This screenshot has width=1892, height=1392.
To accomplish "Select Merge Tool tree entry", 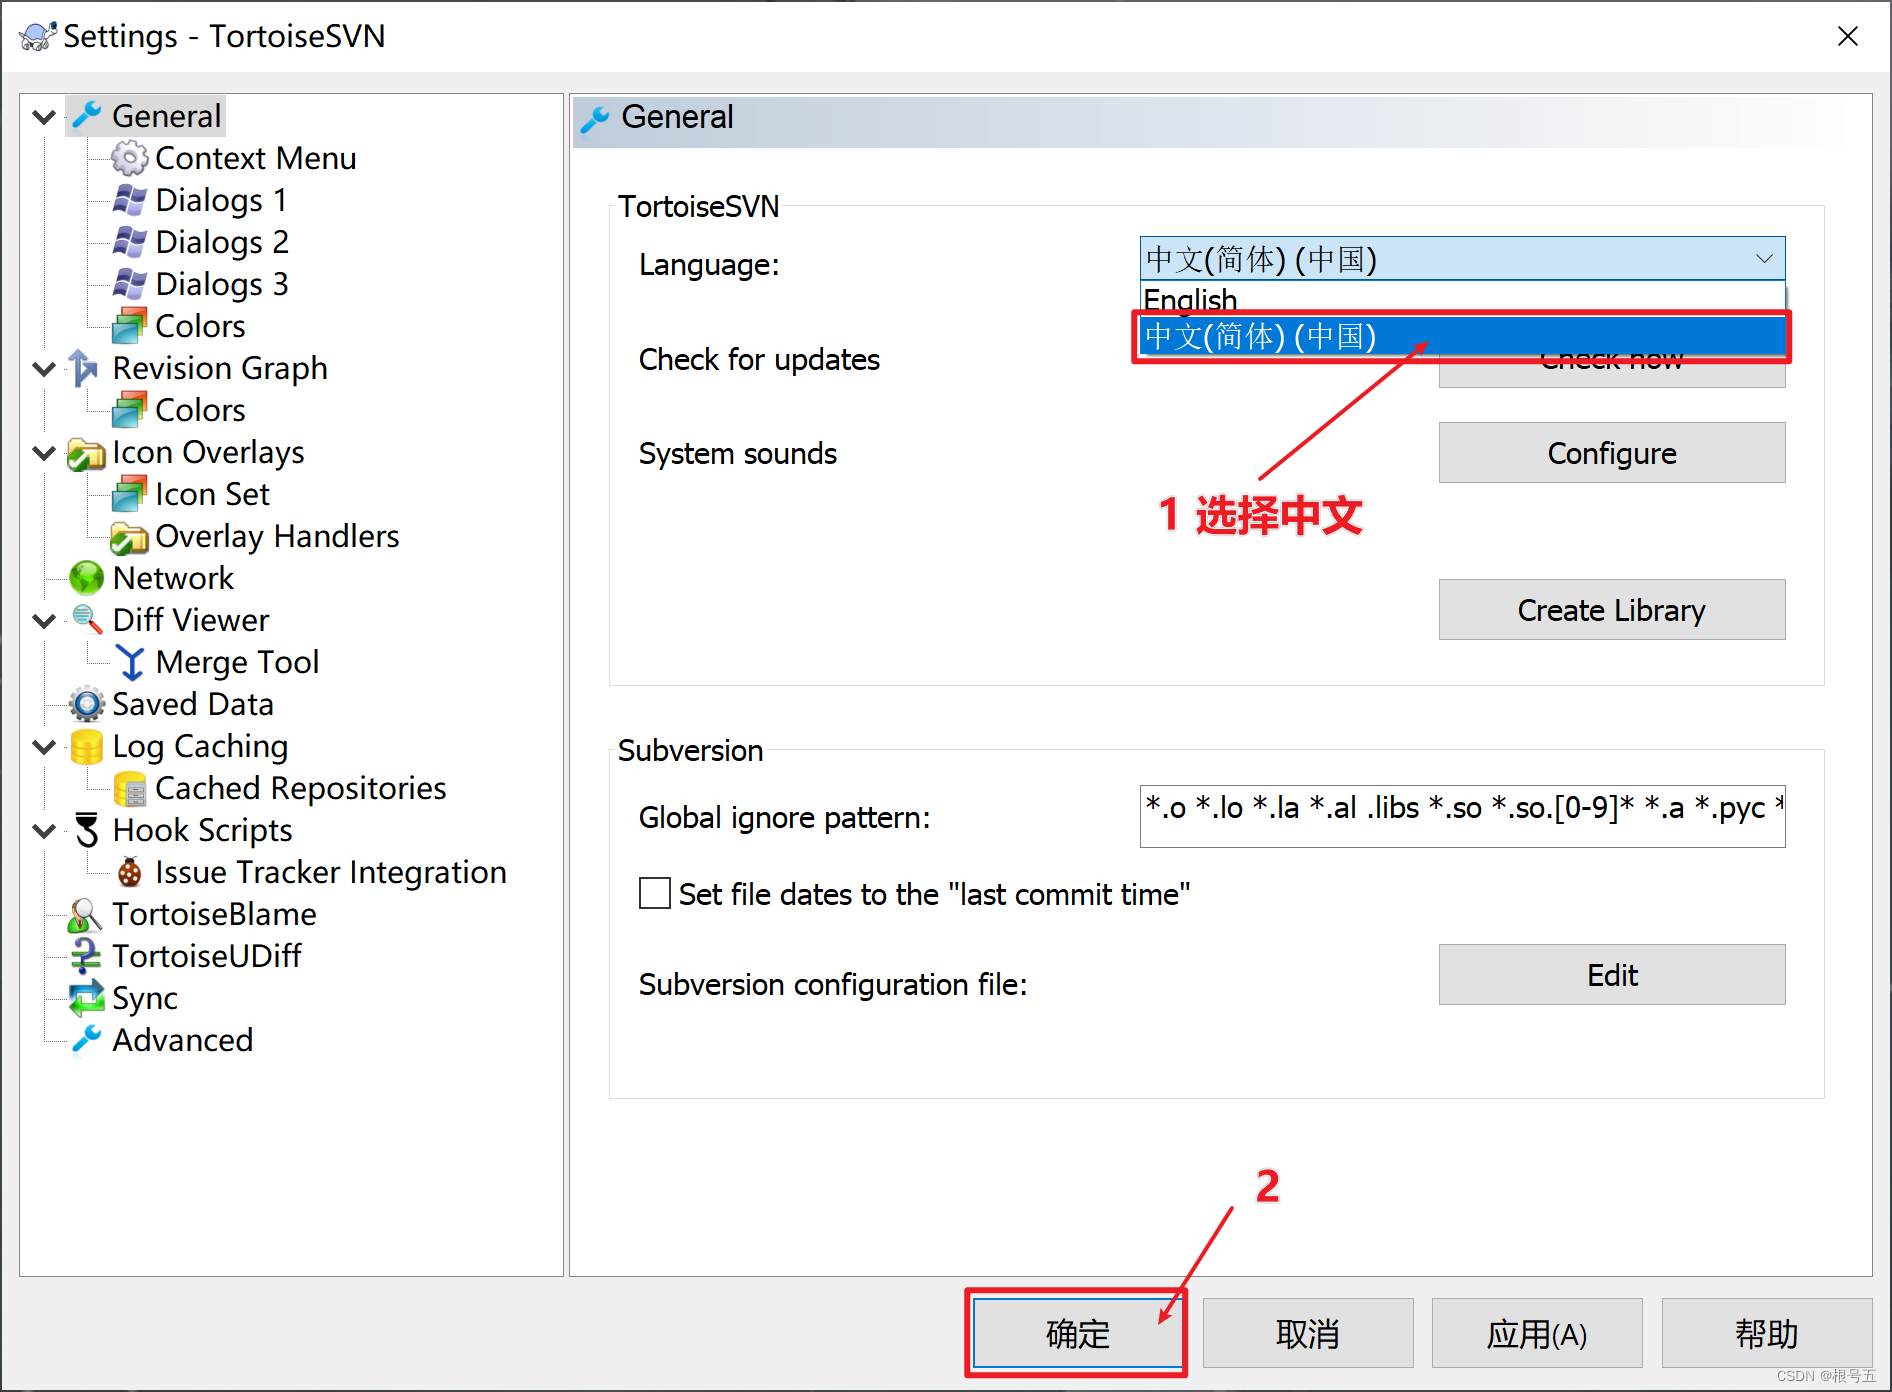I will (238, 662).
